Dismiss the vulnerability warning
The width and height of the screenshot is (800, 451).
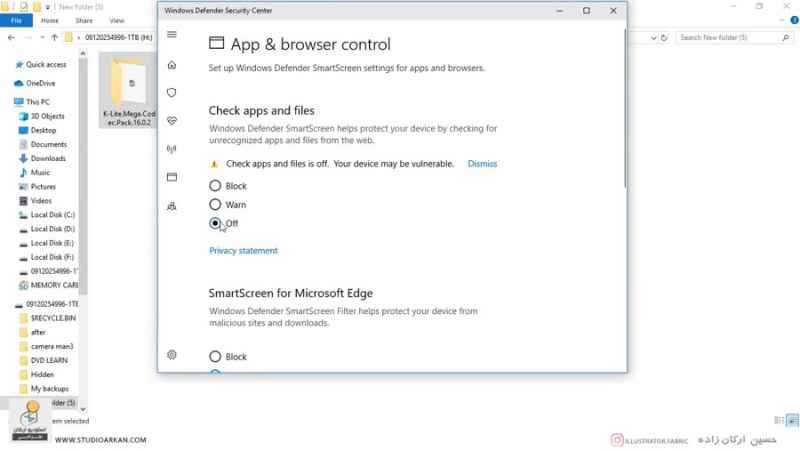tap(482, 164)
